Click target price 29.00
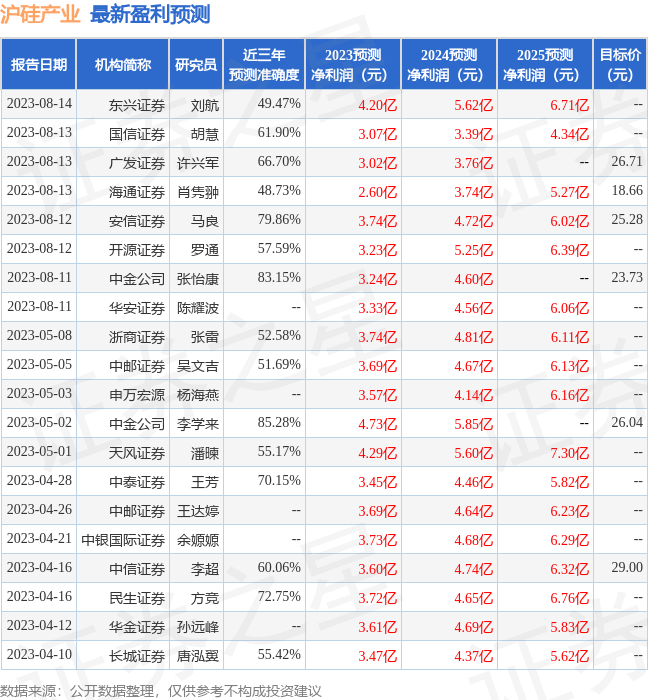 coord(627,567)
